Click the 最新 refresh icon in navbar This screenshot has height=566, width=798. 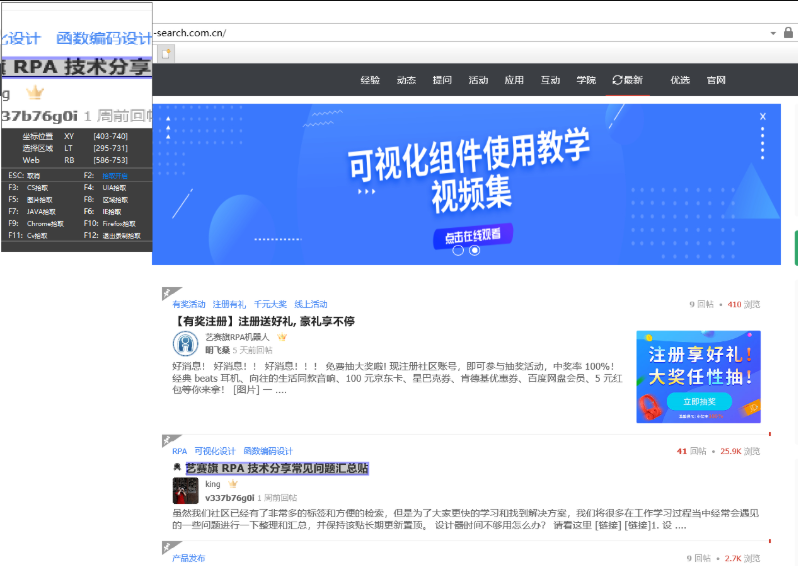[x=617, y=80]
